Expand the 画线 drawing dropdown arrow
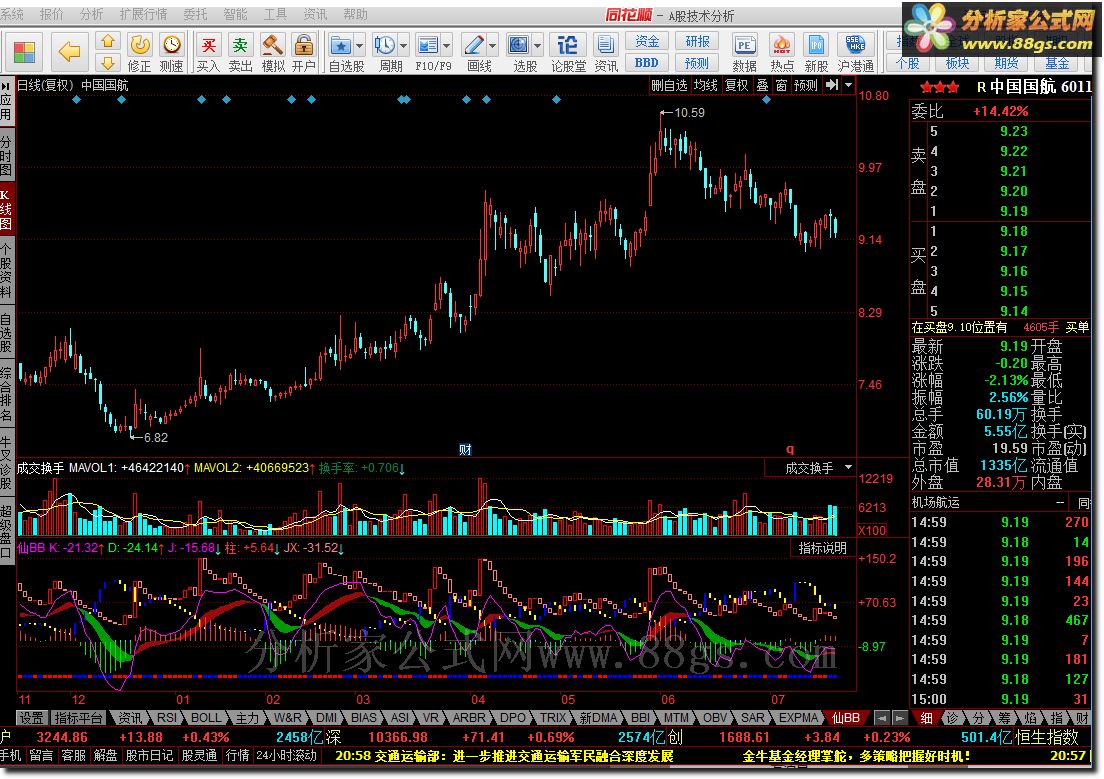 tap(492, 46)
